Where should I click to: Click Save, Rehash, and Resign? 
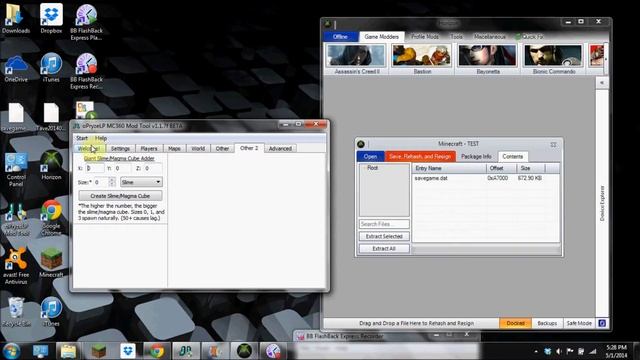tap(420, 157)
